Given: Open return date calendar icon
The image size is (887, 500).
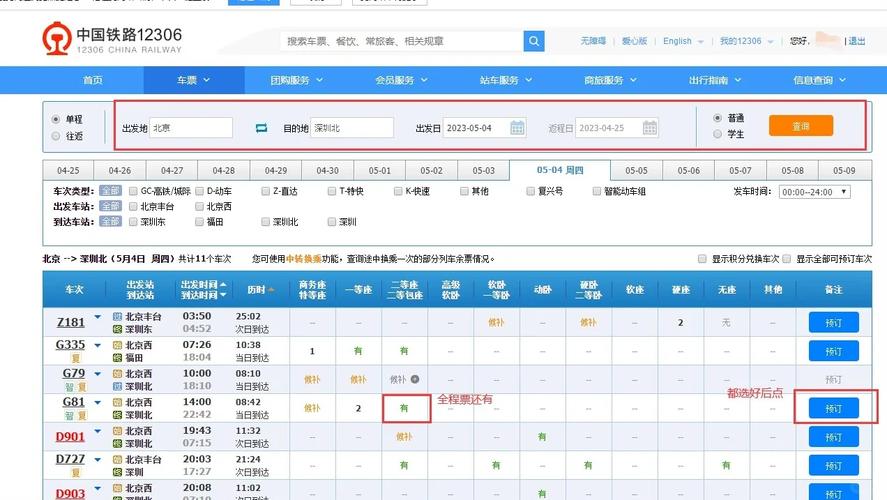Looking at the screenshot, I should click(649, 128).
